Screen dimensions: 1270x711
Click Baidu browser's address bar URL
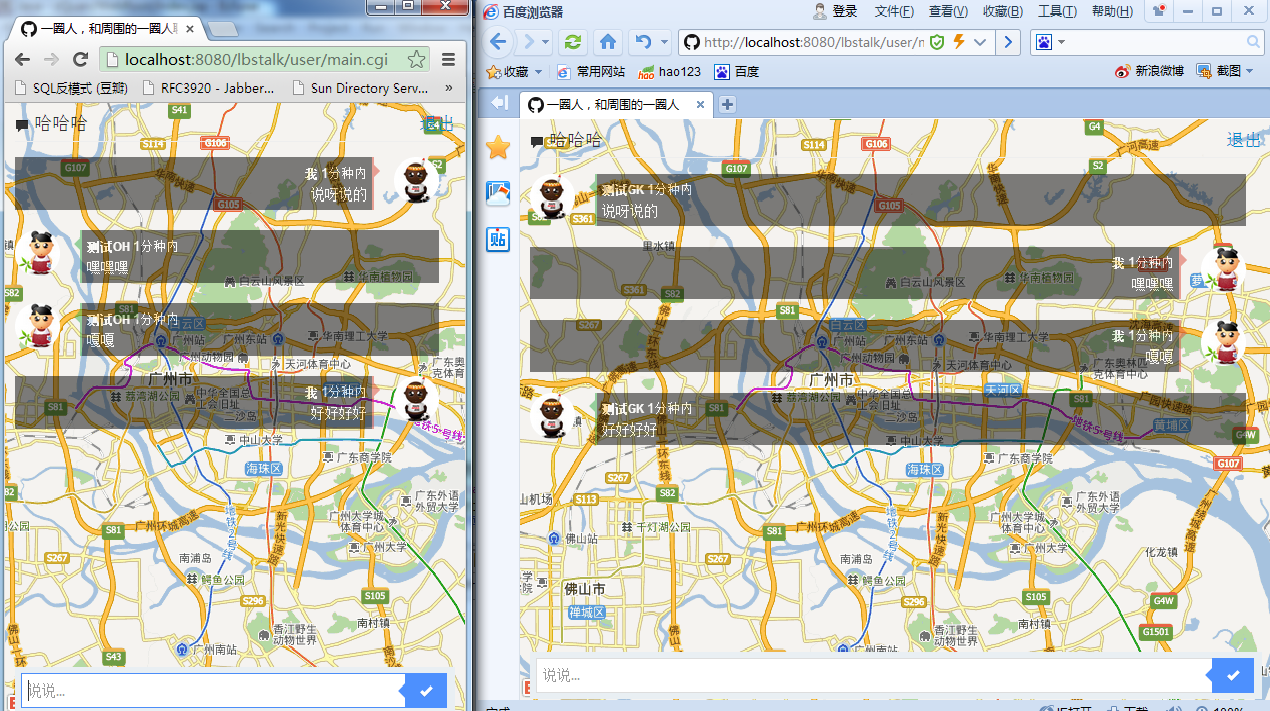tap(812, 42)
